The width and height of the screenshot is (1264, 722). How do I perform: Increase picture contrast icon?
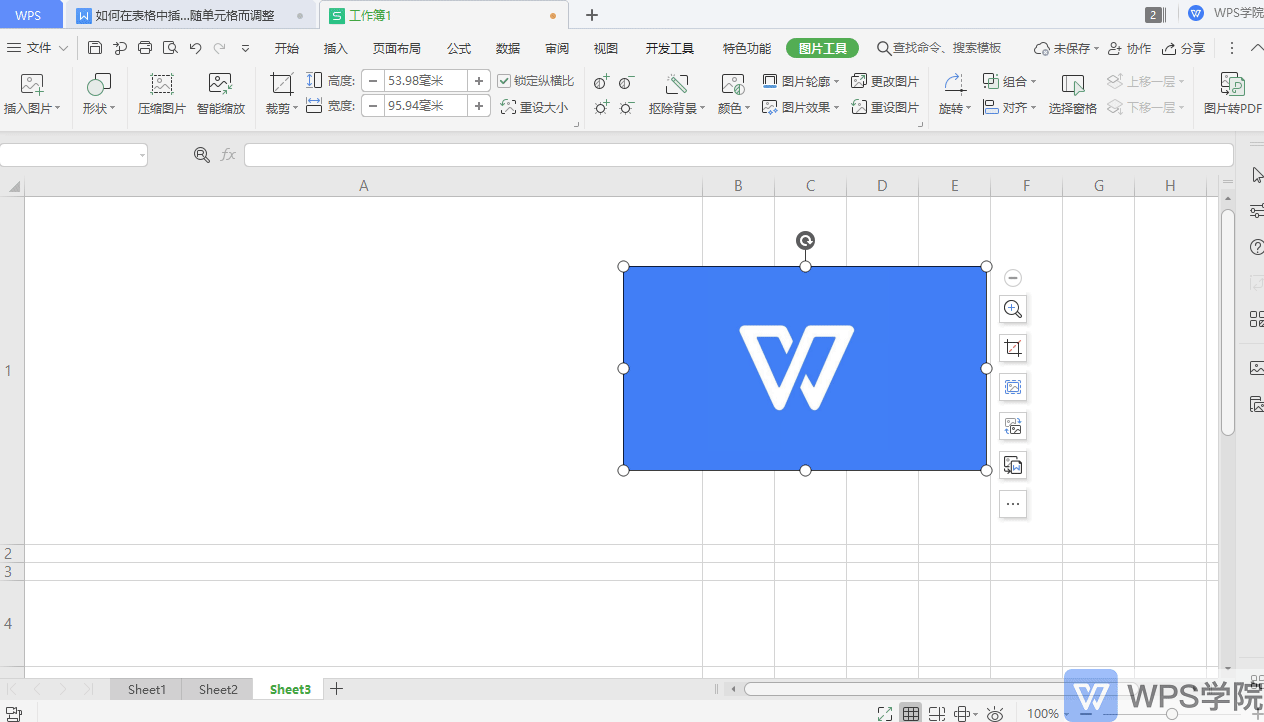click(x=601, y=82)
